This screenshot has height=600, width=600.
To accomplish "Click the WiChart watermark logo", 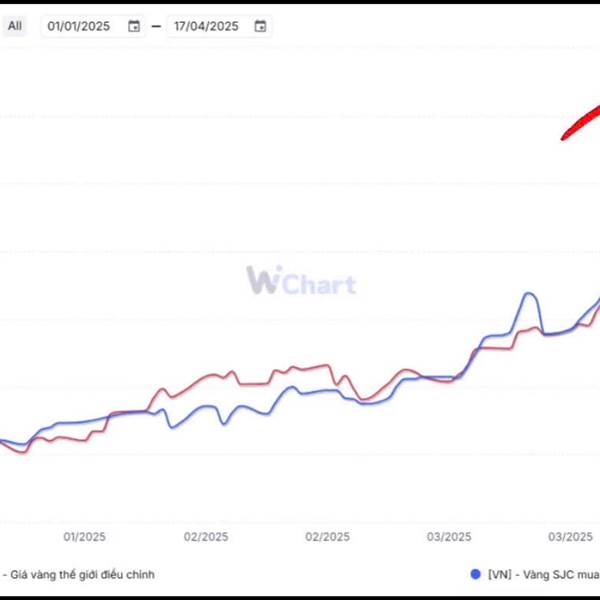I will pyautogui.click(x=301, y=280).
